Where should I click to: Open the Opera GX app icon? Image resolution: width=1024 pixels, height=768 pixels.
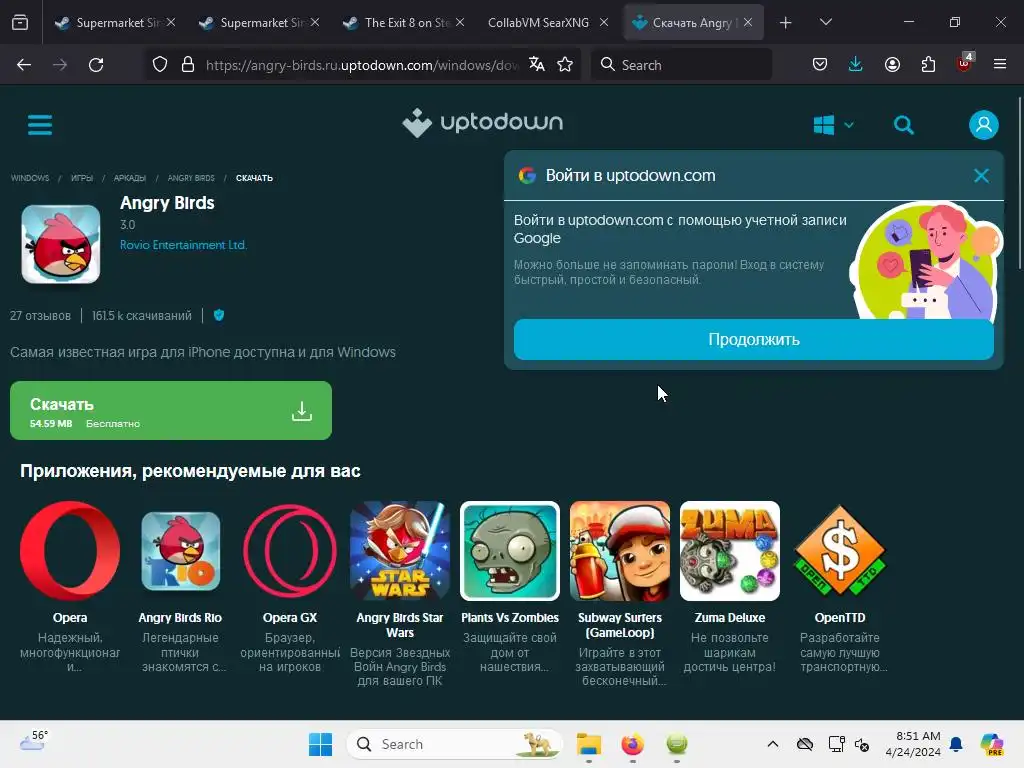290,551
